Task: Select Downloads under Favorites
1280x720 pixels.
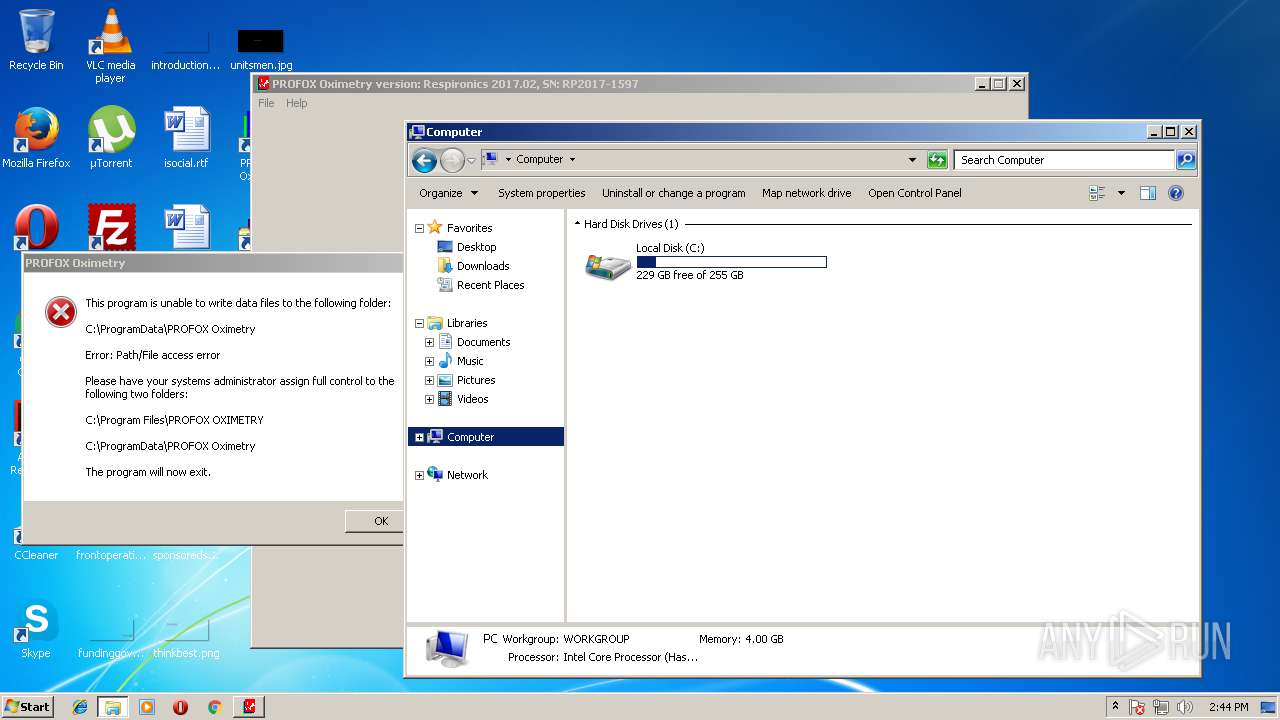Action: (x=483, y=266)
